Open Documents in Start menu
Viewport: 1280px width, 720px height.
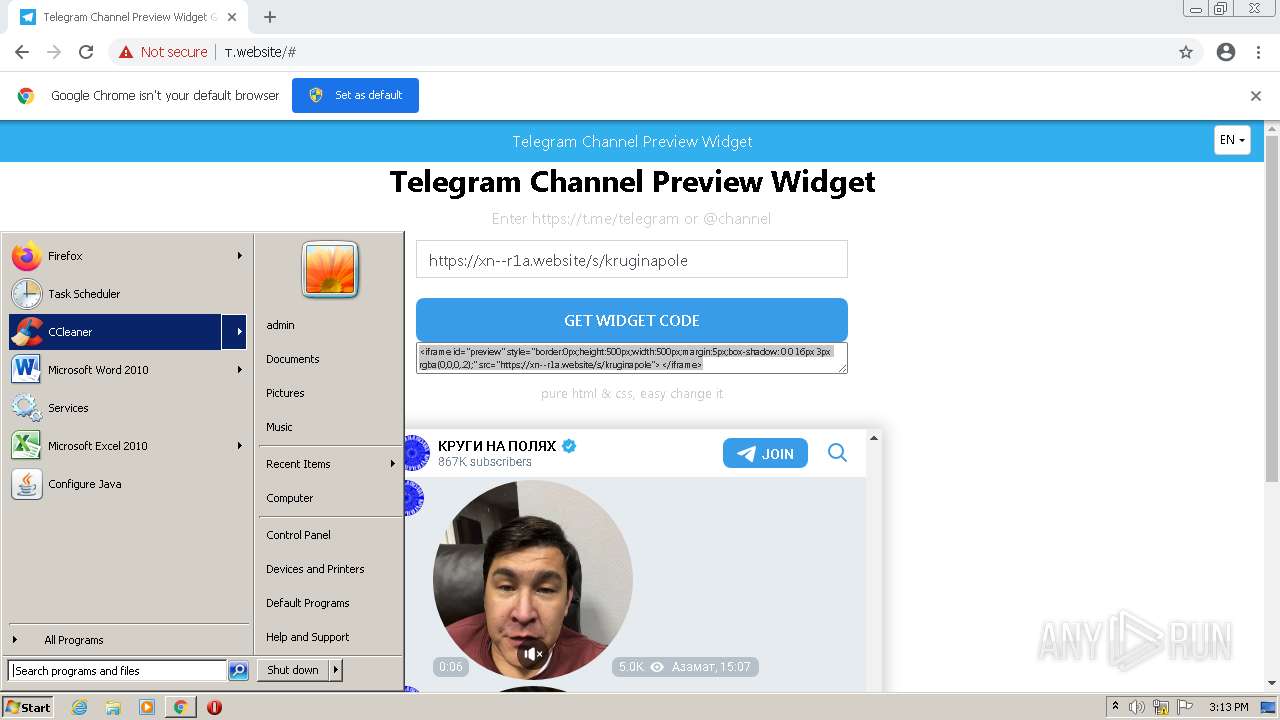pos(293,359)
